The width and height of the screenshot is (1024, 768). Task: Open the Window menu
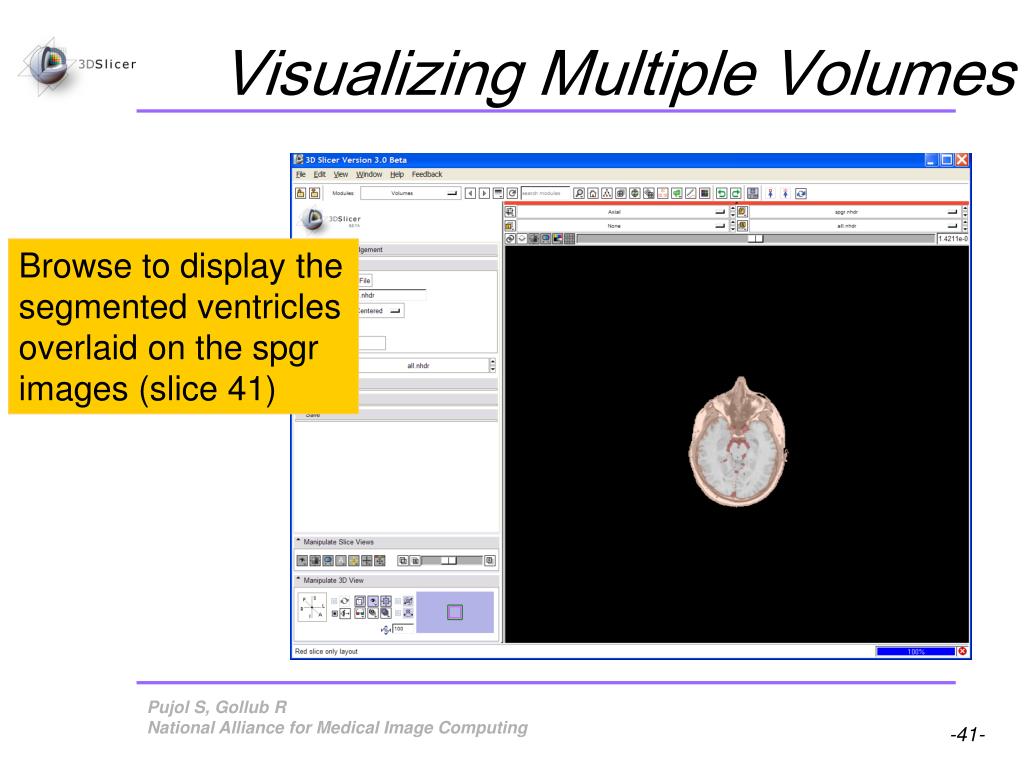click(x=369, y=174)
